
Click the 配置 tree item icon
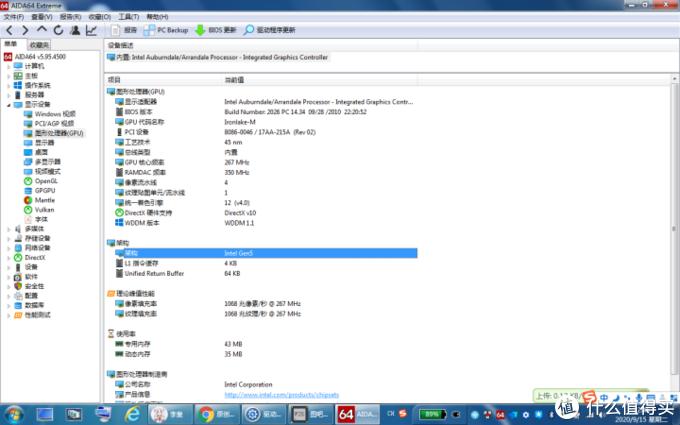[18, 296]
